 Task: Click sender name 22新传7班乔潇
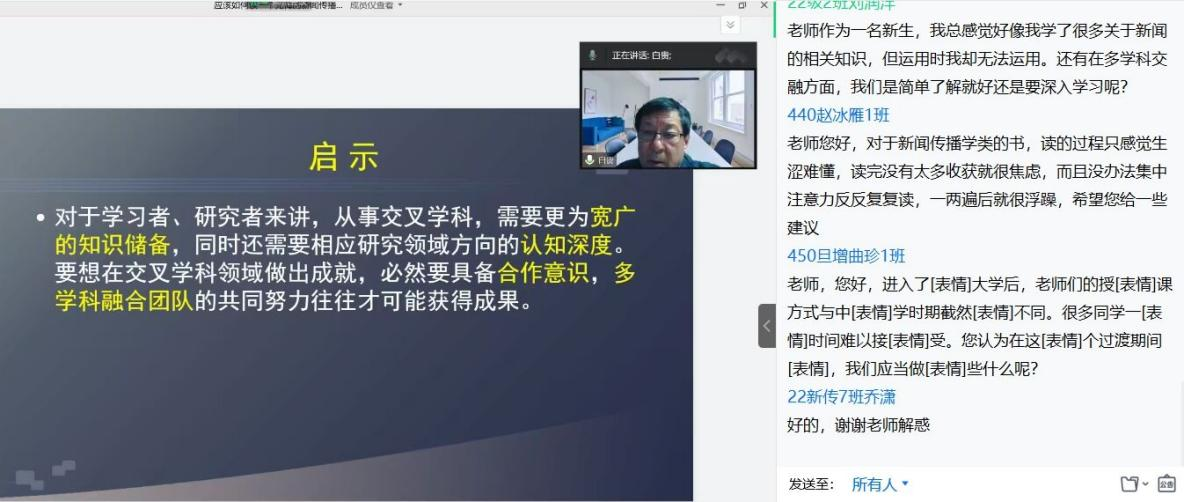click(x=841, y=397)
